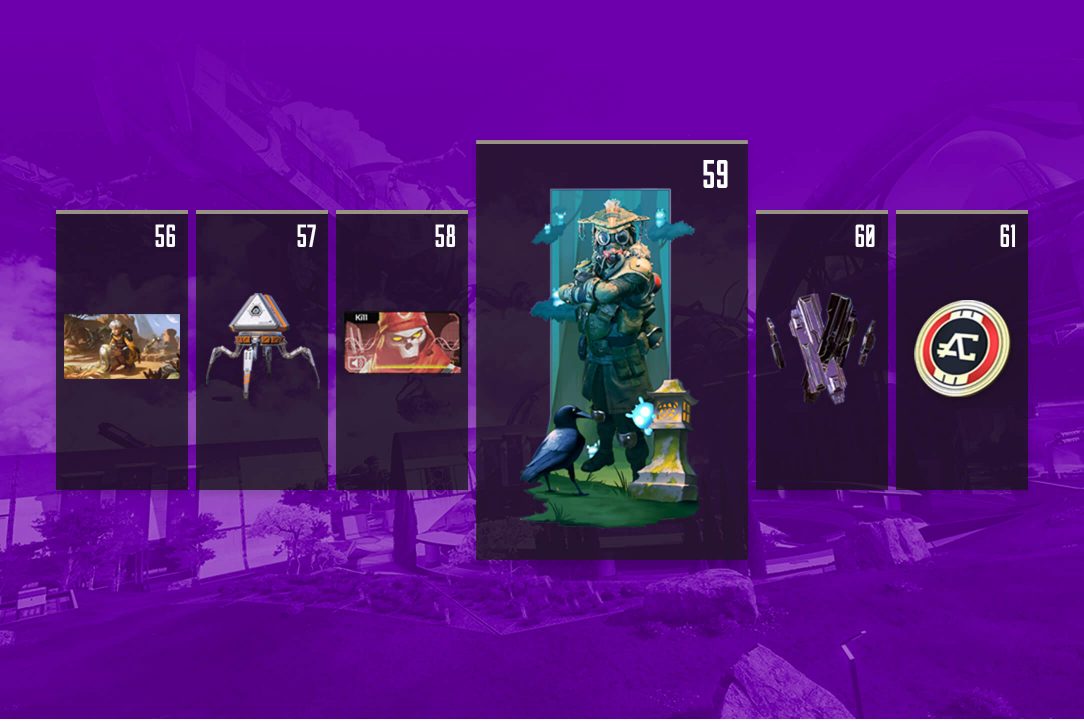The height and width of the screenshot is (723, 1084).
Task: Click the level 60 number label
Action: (865, 236)
